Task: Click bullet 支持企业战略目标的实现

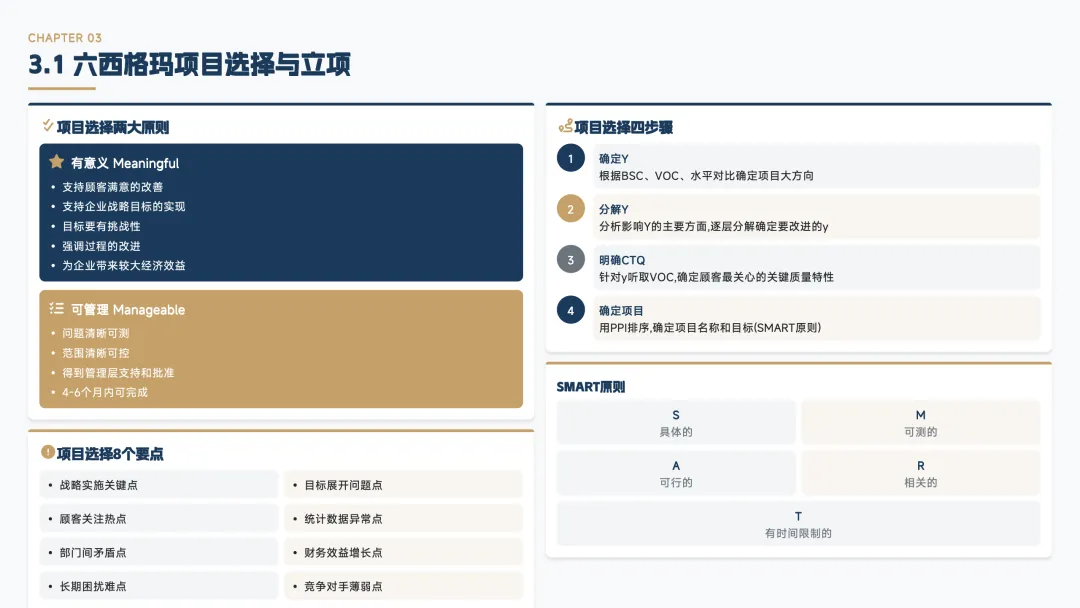Action: point(124,207)
